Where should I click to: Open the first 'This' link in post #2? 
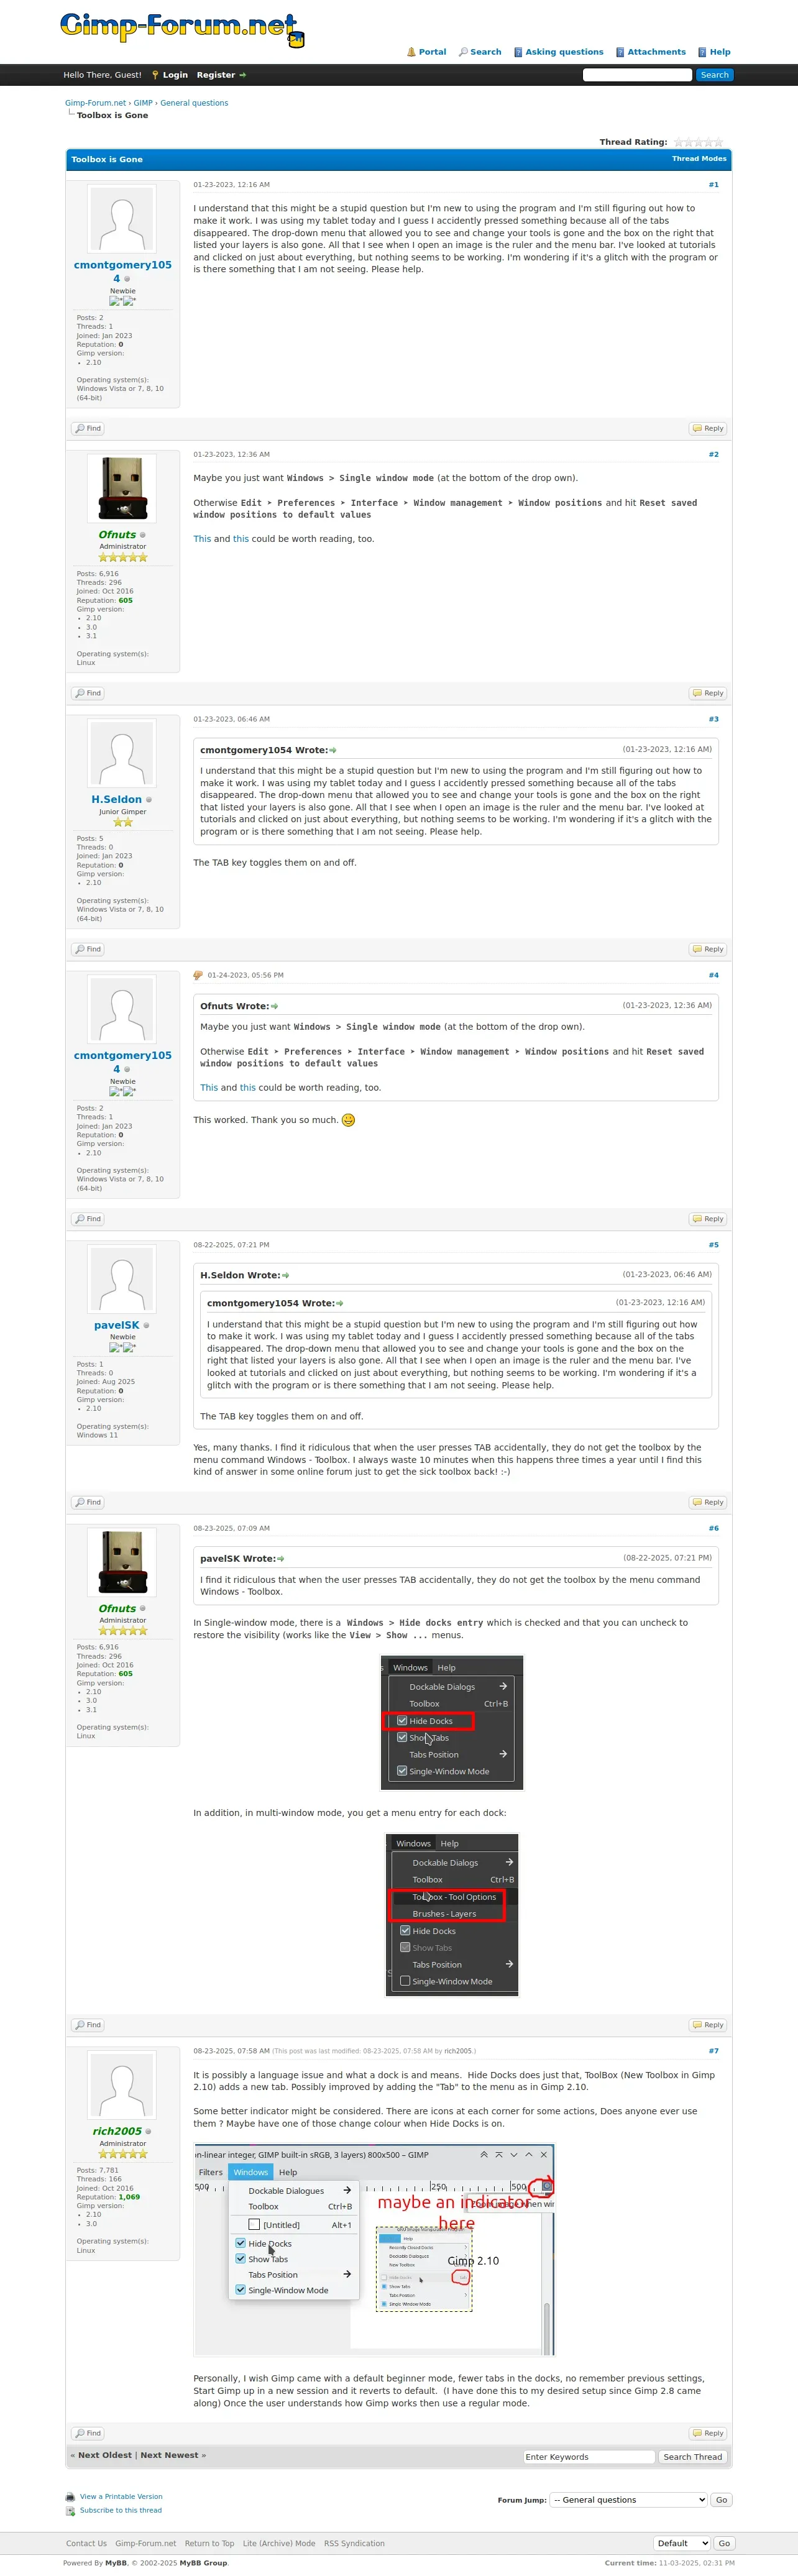pyautogui.click(x=202, y=539)
